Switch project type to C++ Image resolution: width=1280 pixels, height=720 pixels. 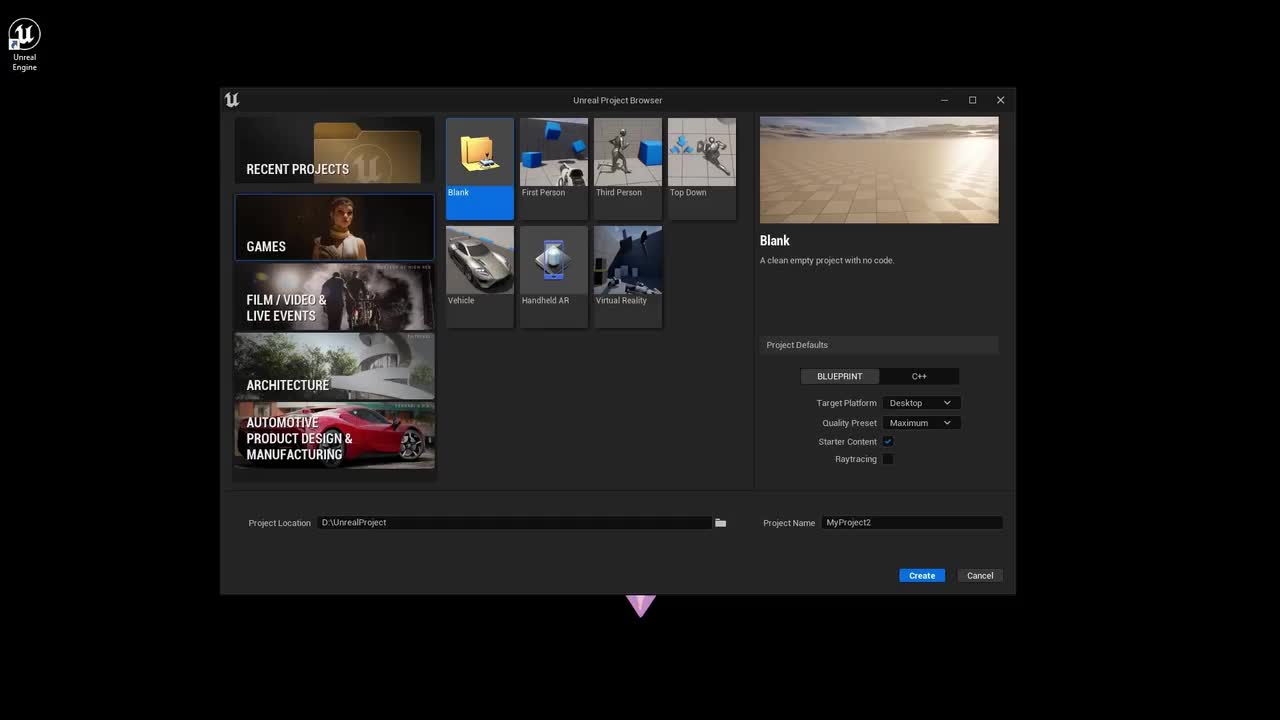919,376
